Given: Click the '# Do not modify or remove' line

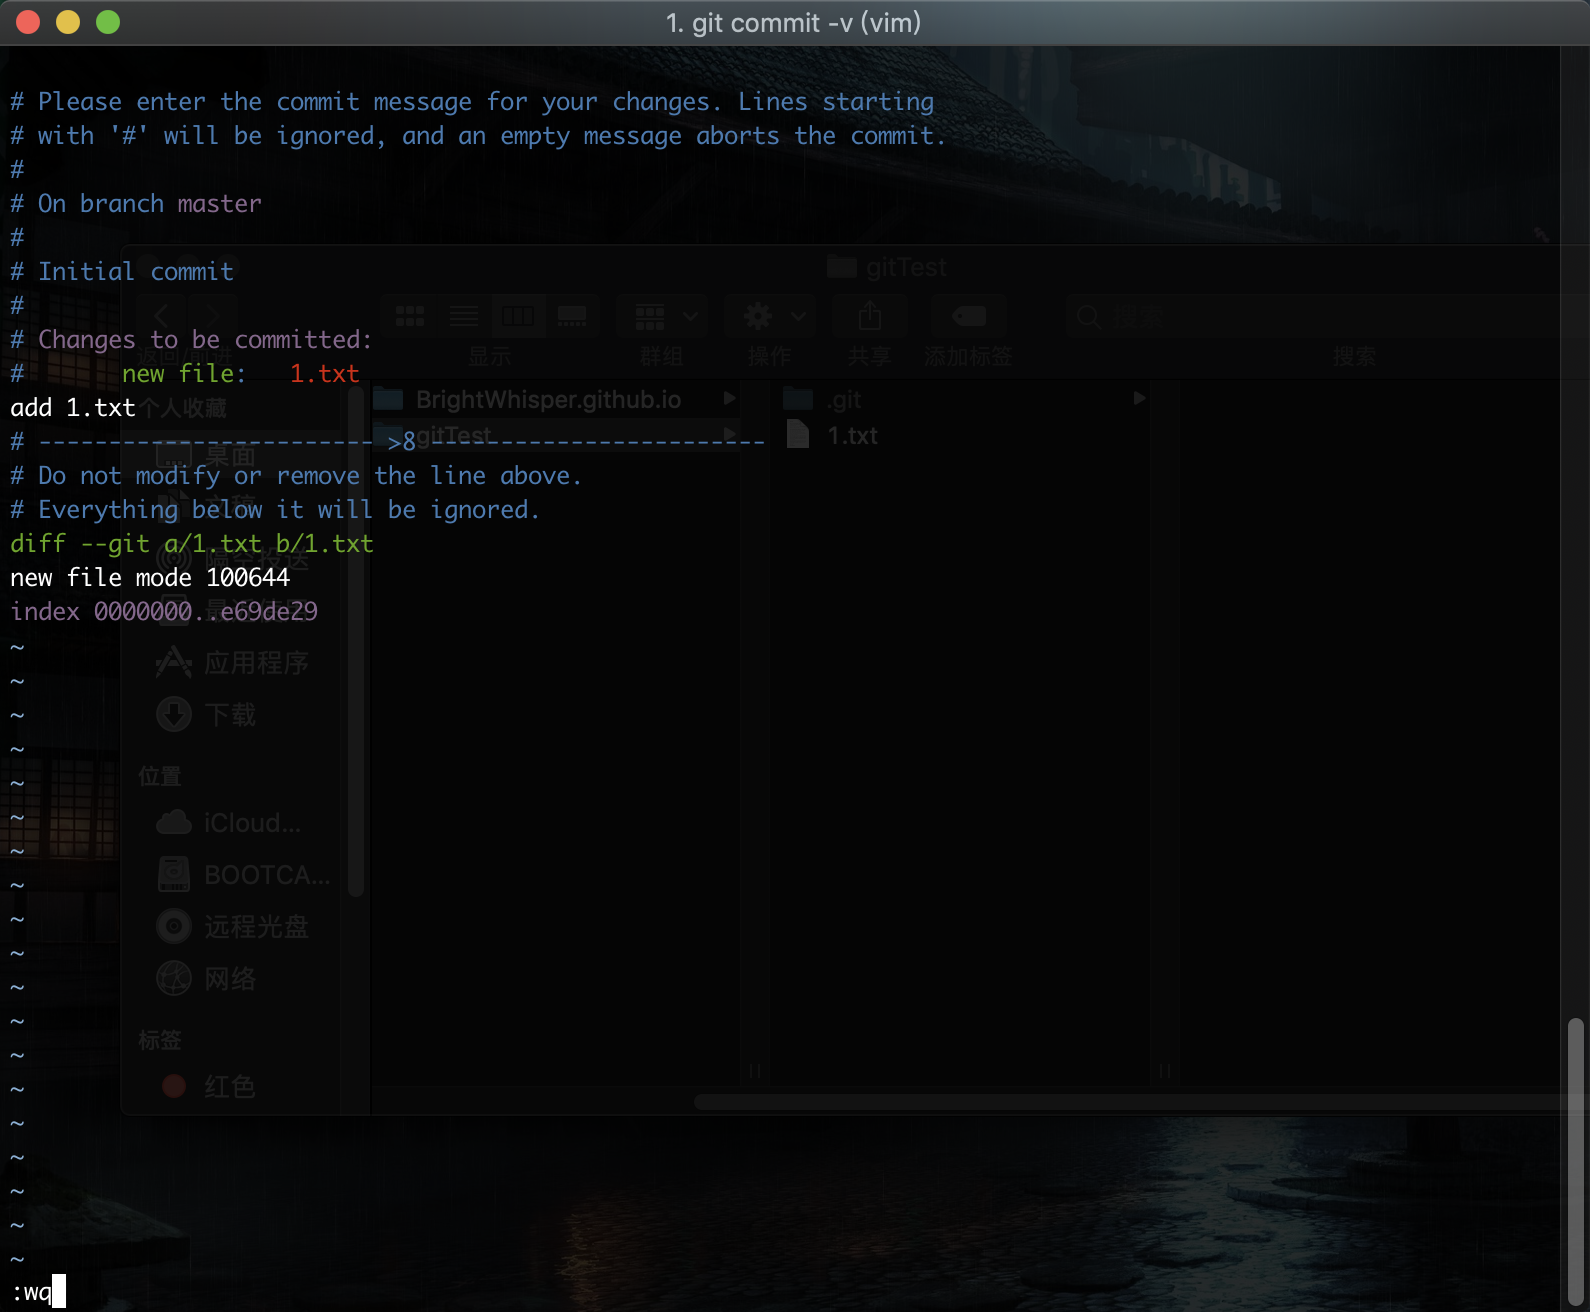Looking at the screenshot, I should pyautogui.click(x=296, y=476).
